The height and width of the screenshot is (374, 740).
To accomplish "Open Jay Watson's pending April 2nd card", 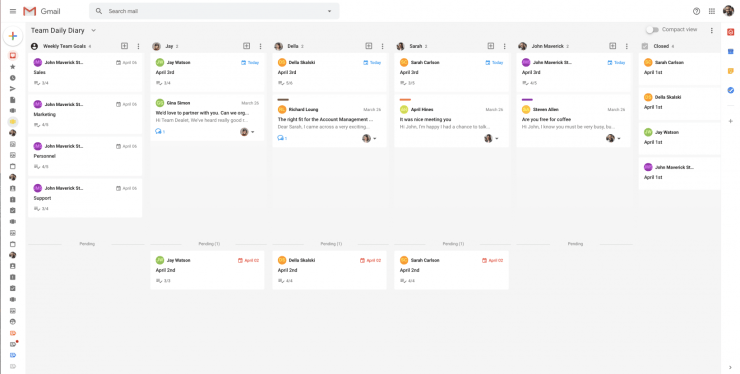I will 207,270.
